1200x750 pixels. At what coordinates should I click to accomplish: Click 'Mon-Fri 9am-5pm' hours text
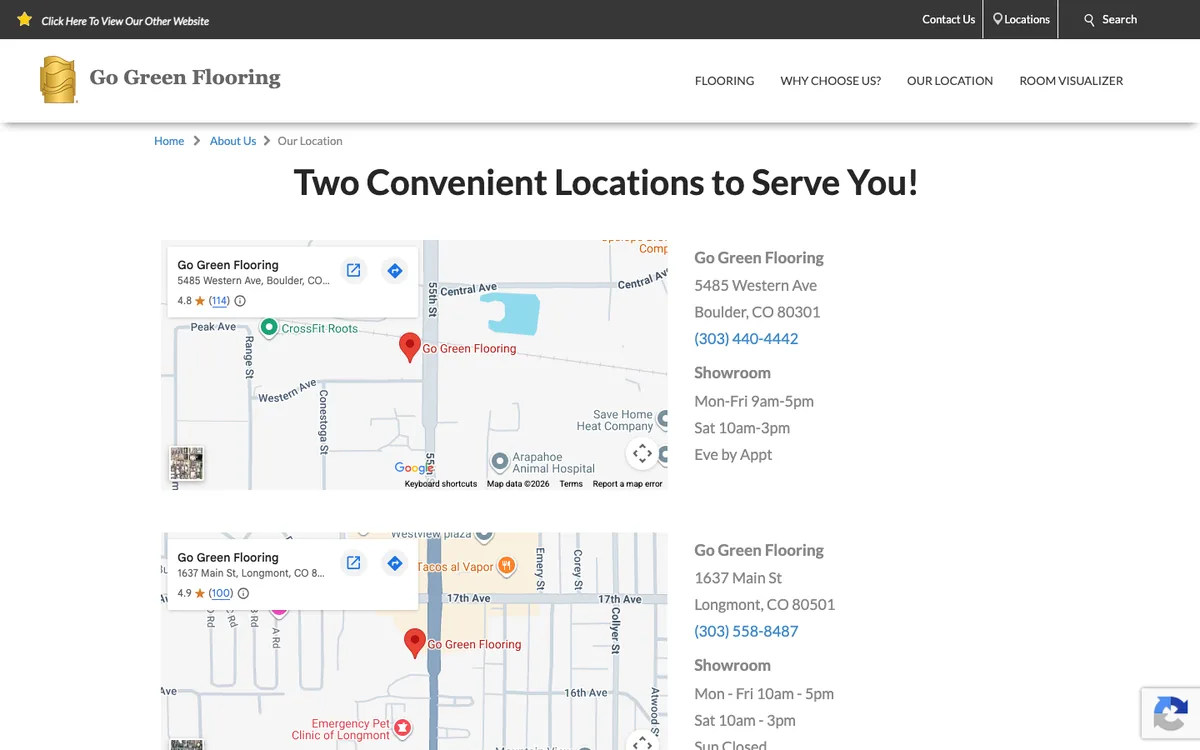click(x=754, y=401)
